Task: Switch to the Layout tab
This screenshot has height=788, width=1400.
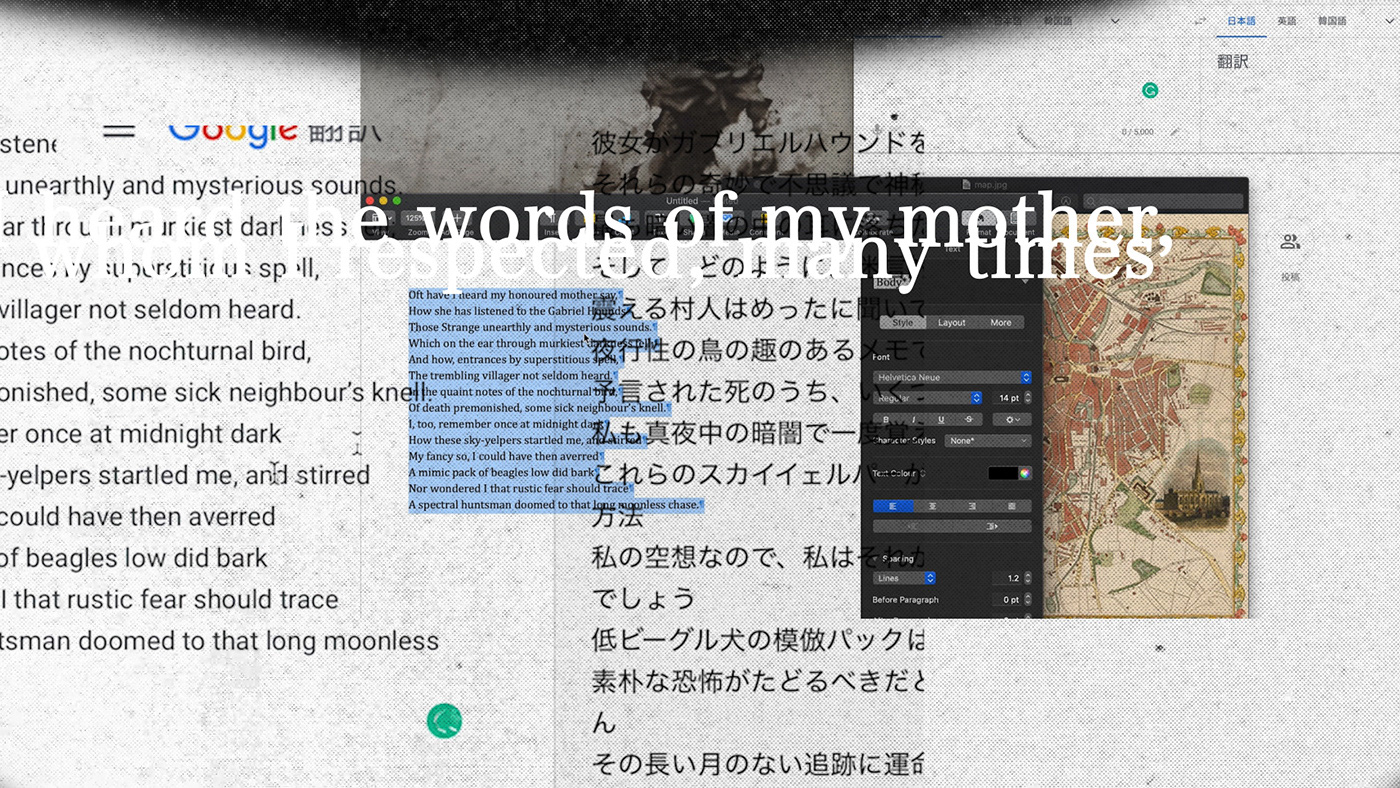Action: coord(951,322)
